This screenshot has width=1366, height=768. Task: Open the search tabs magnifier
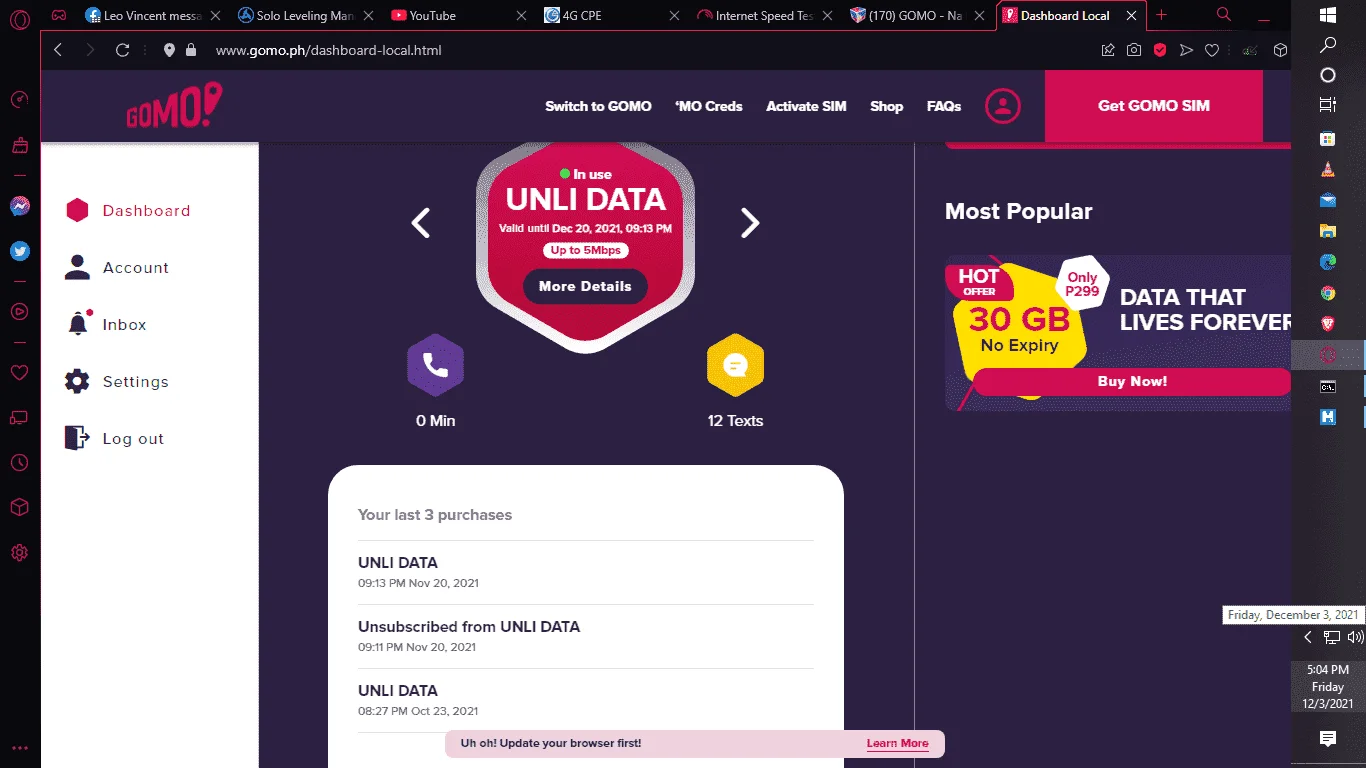[1224, 15]
